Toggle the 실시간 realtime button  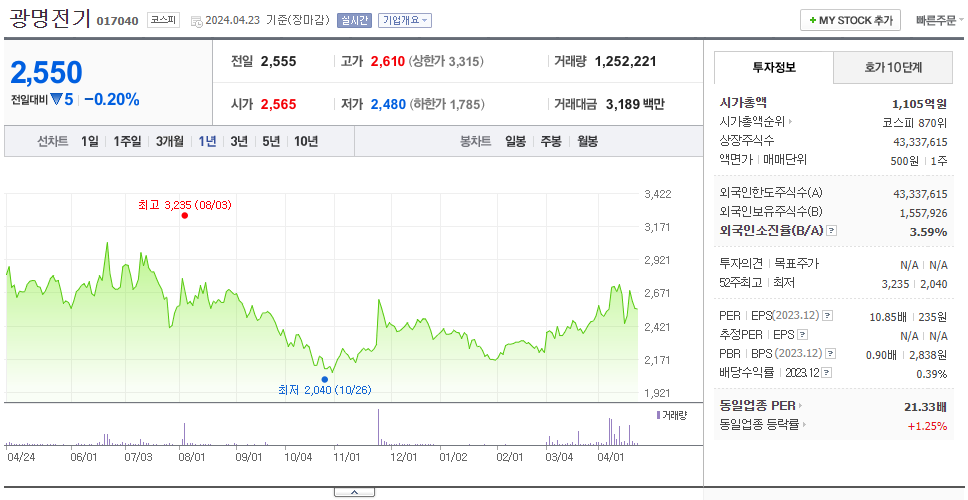point(354,20)
